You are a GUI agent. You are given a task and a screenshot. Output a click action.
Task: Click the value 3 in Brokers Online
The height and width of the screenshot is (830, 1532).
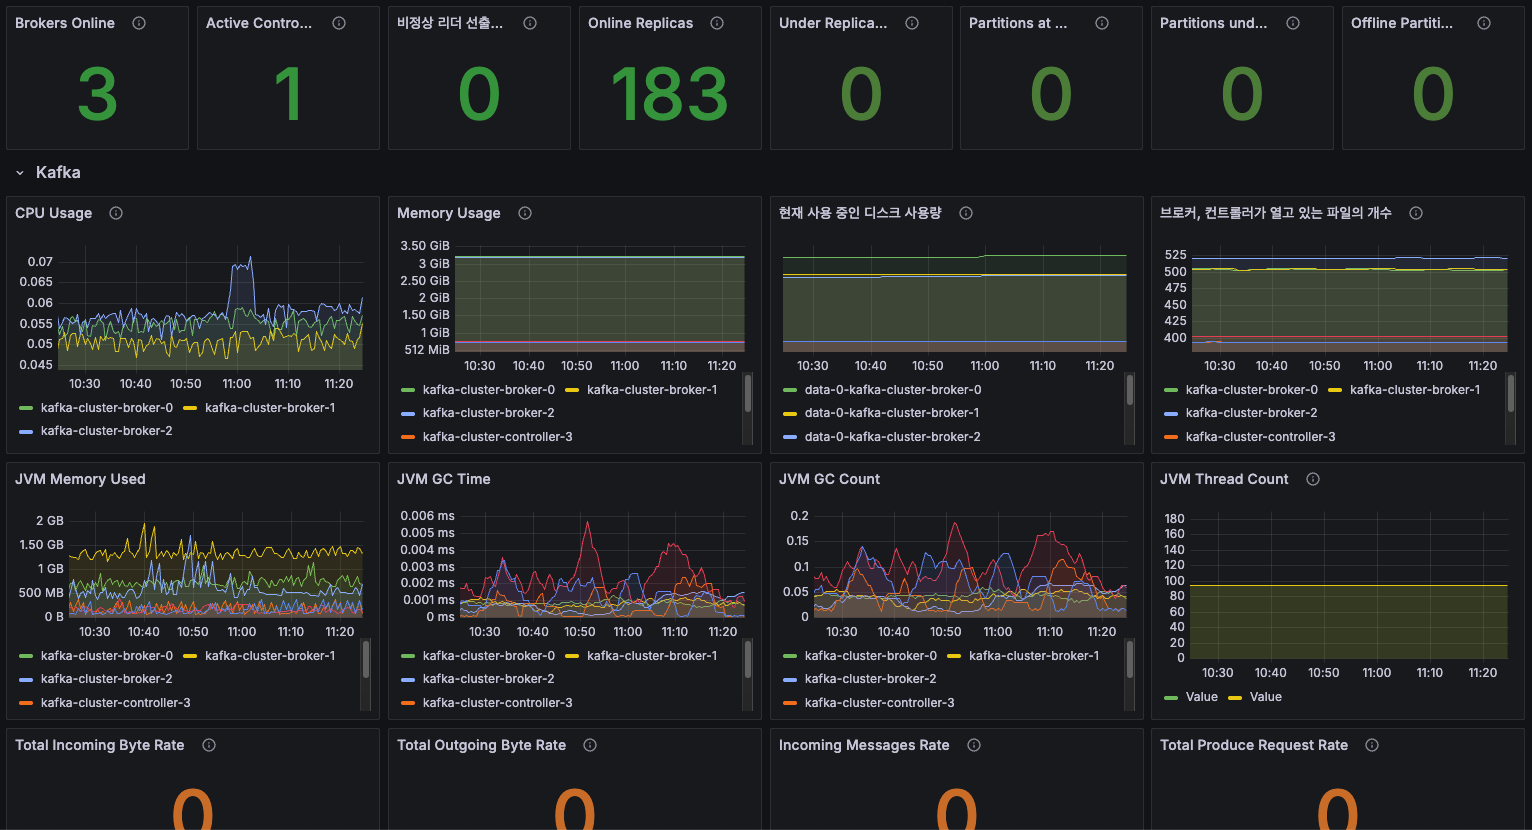click(97, 95)
